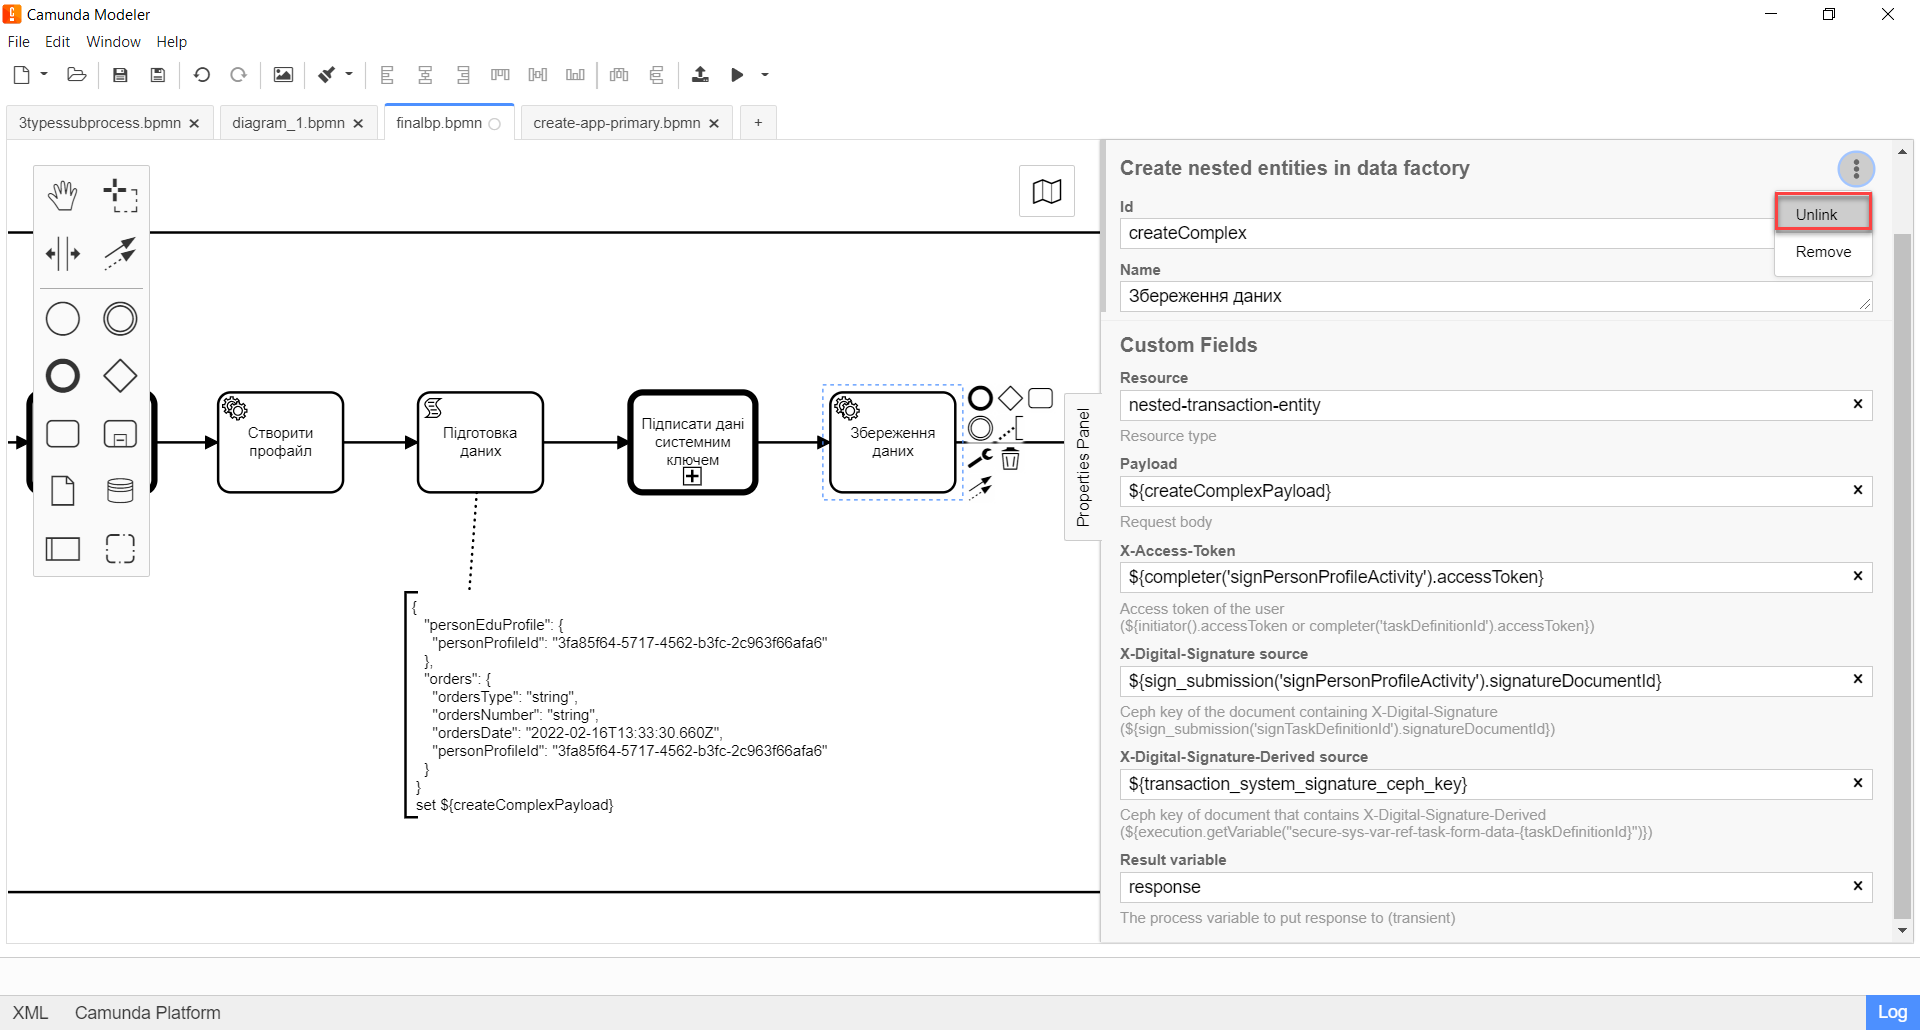Open the wrench change type icon
Viewport: 1920px width, 1030px height.
point(980,459)
